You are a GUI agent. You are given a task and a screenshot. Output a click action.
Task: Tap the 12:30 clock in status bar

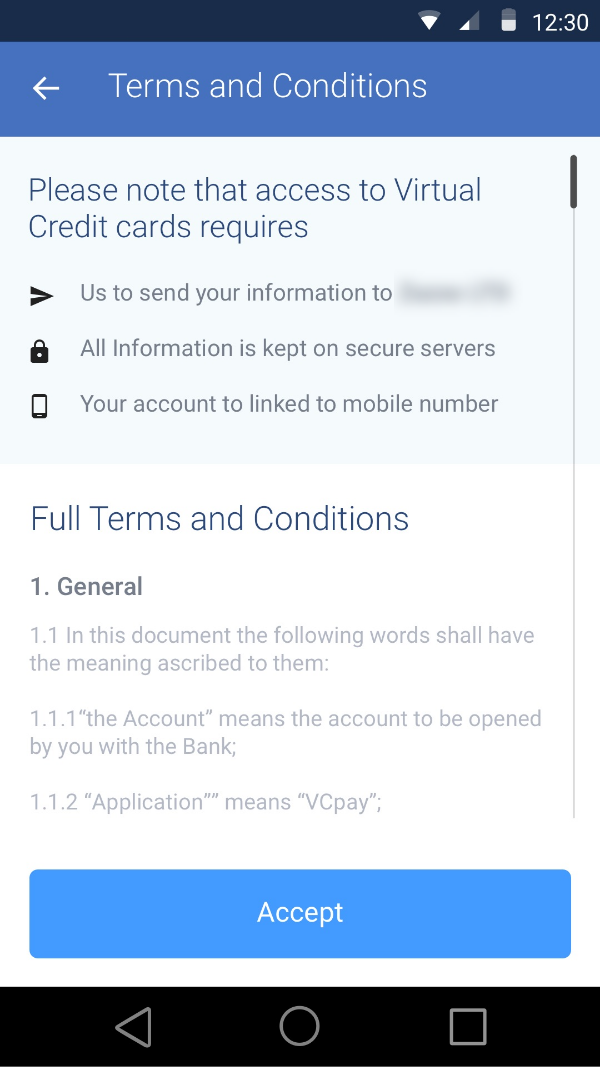[560, 22]
